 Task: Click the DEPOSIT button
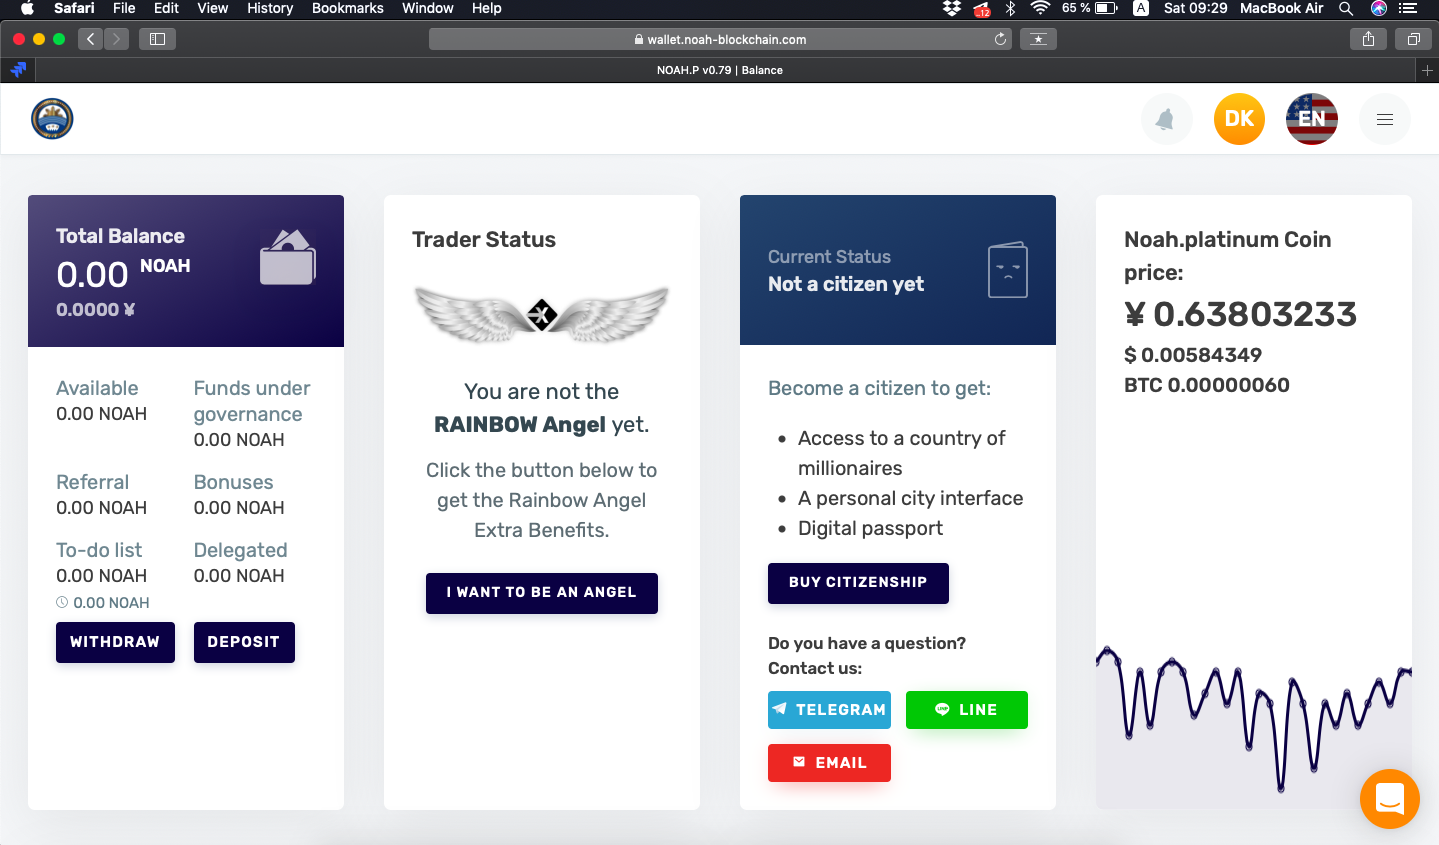tap(244, 642)
